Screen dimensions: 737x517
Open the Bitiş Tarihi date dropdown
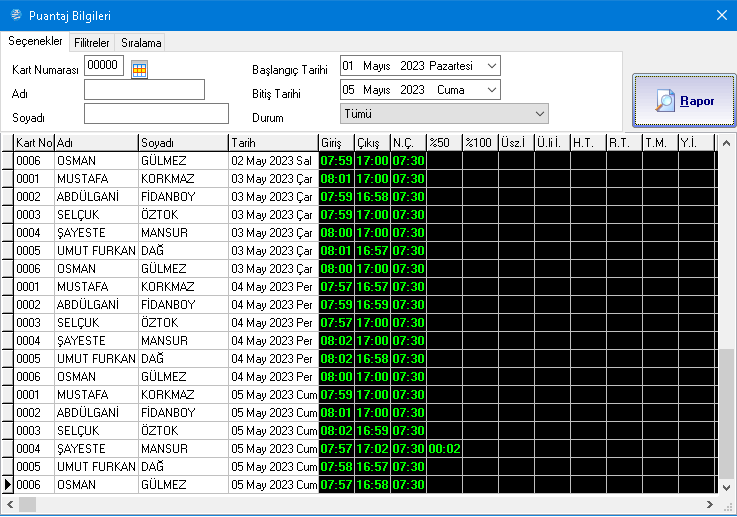491,90
